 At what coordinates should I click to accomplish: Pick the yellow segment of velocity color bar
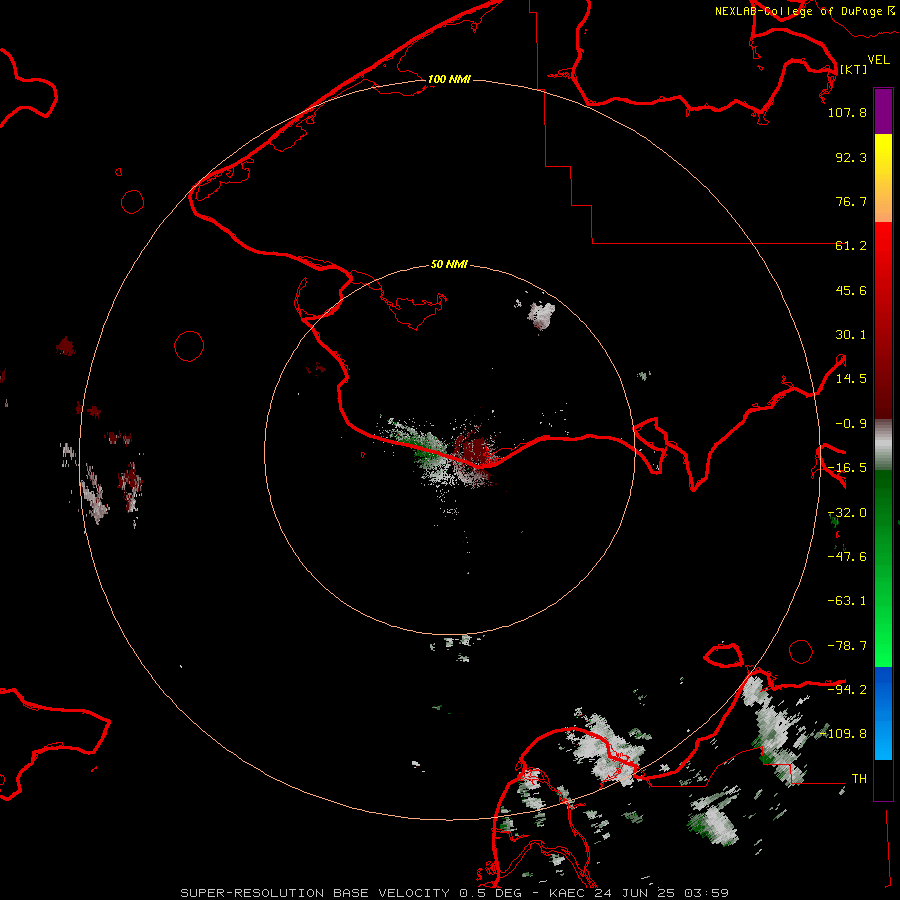tap(883, 178)
